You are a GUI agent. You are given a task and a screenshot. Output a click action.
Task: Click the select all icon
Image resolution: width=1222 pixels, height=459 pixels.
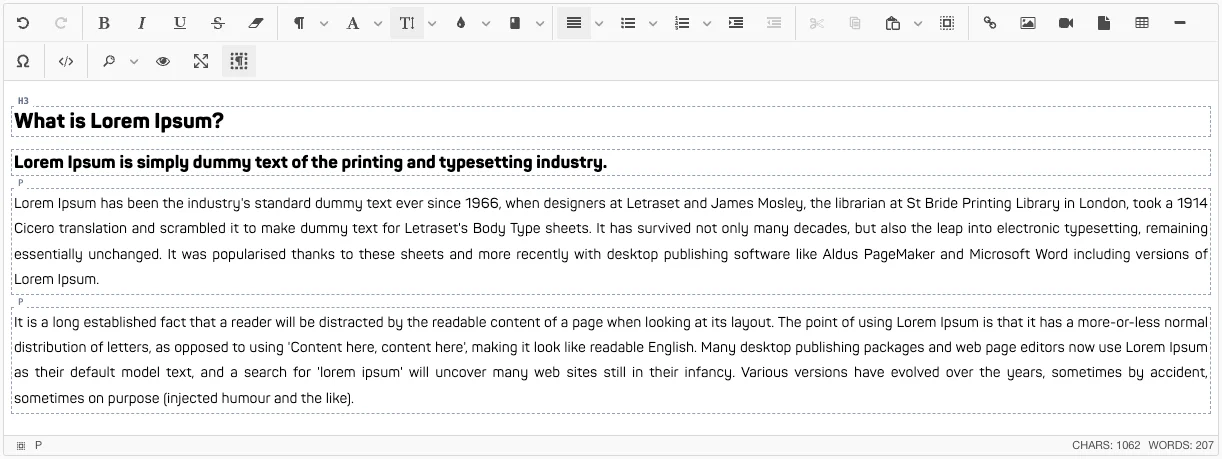click(947, 23)
